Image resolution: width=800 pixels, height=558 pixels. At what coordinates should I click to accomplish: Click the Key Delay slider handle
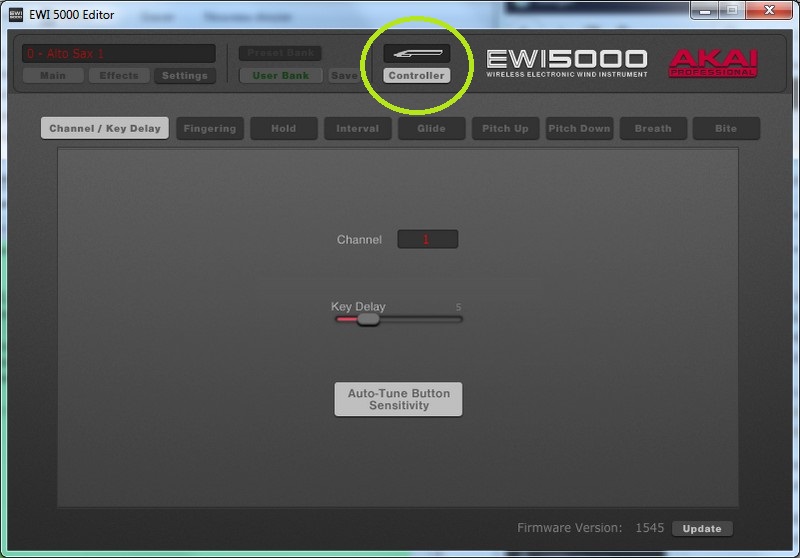tap(368, 319)
